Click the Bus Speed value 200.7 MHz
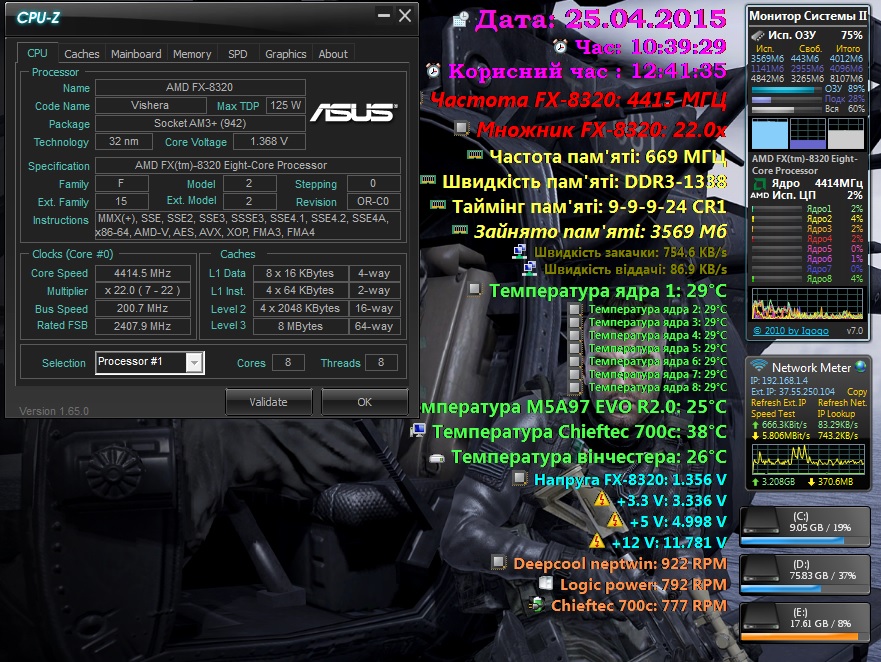Viewport: 881px width, 662px height. (x=143, y=309)
